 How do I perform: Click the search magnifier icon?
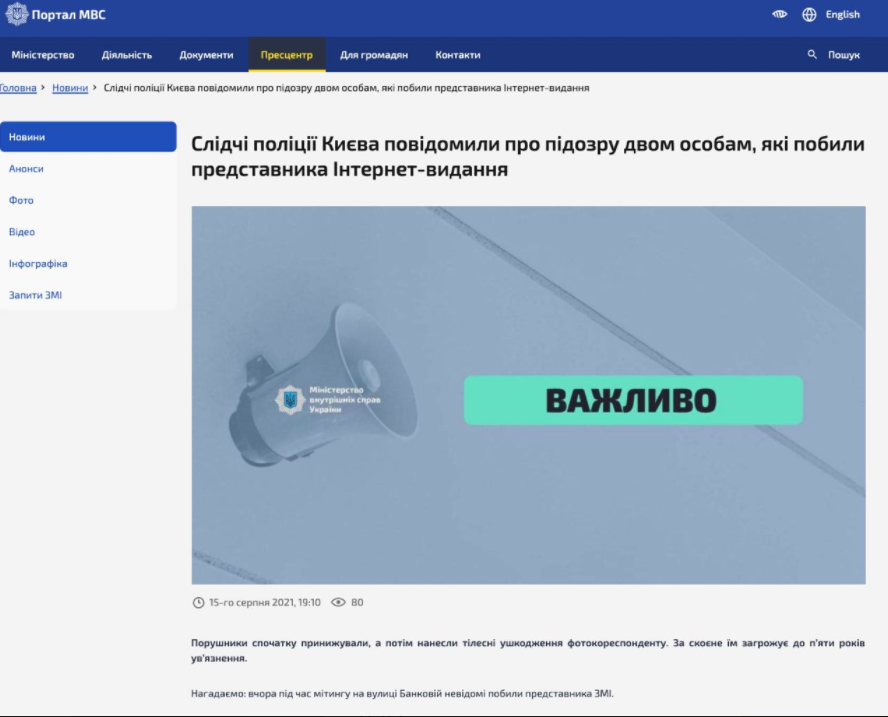click(x=812, y=55)
